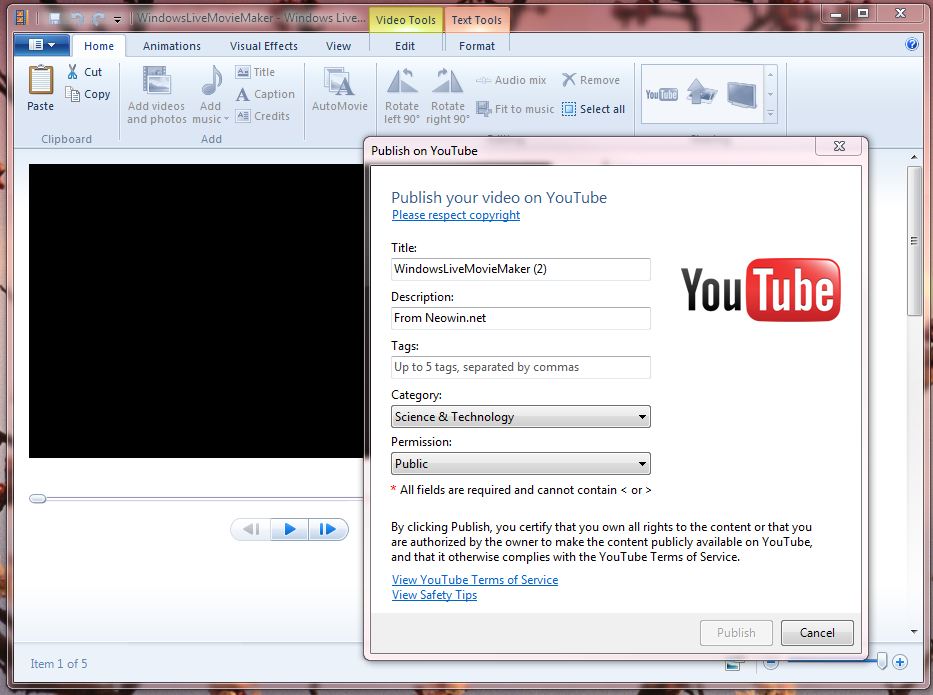The image size is (933, 695).
Task: Click the Title field containing WindowsLiveMovieMaker (2)
Action: pos(521,269)
